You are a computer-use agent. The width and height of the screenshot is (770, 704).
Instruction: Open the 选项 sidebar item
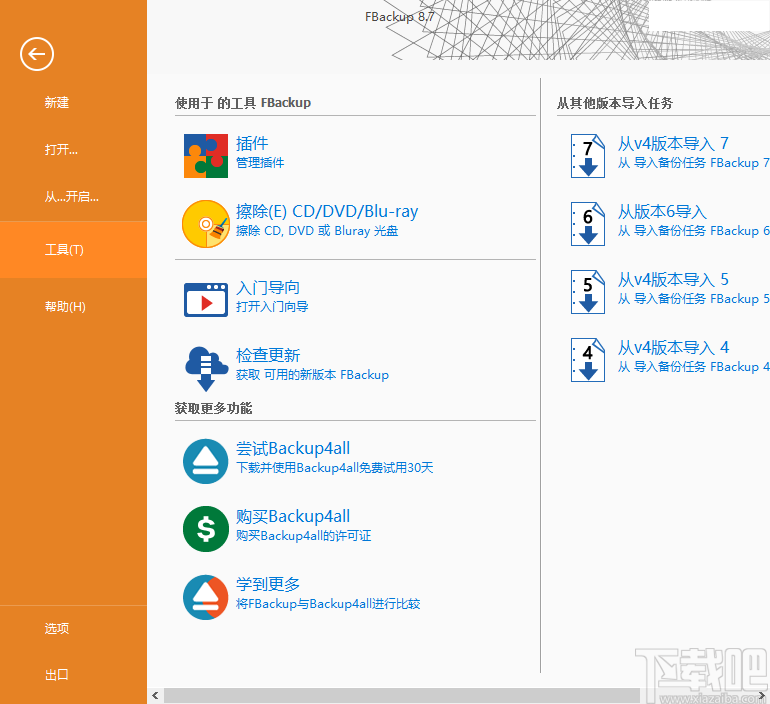point(57,628)
